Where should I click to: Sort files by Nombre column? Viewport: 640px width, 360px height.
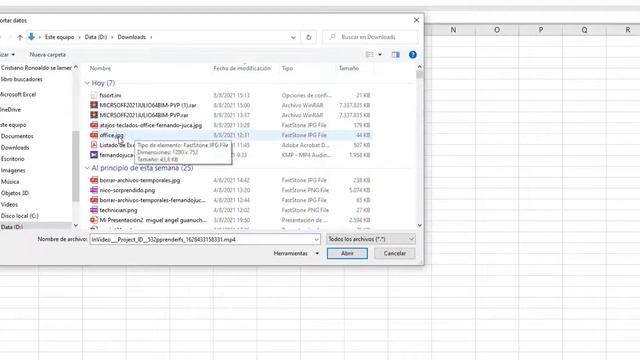click(x=100, y=68)
